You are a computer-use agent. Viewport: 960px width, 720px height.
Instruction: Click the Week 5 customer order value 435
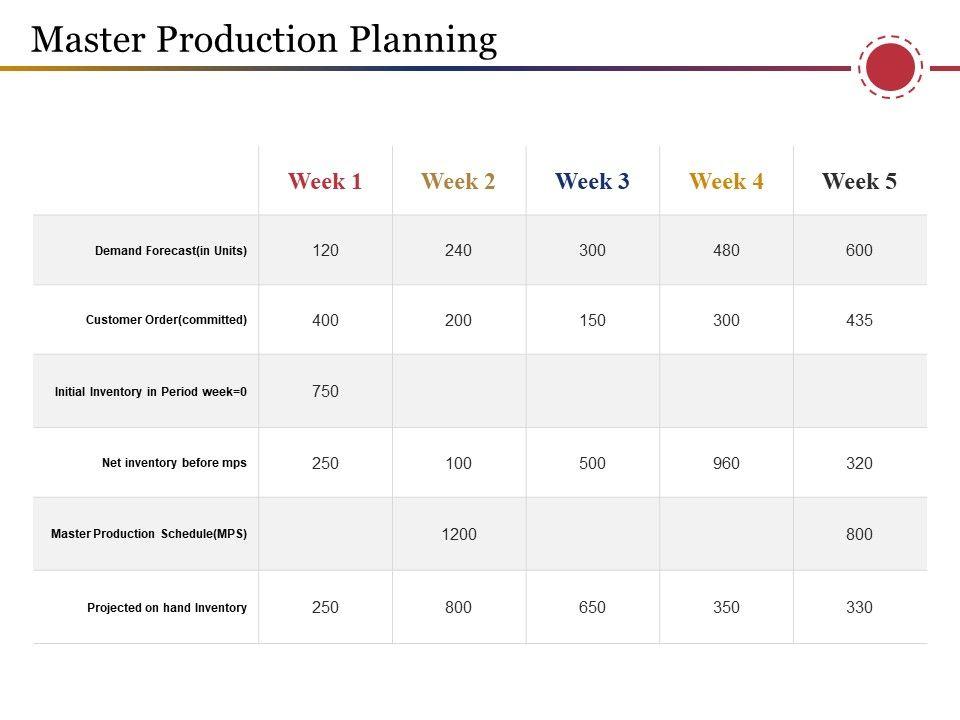859,321
